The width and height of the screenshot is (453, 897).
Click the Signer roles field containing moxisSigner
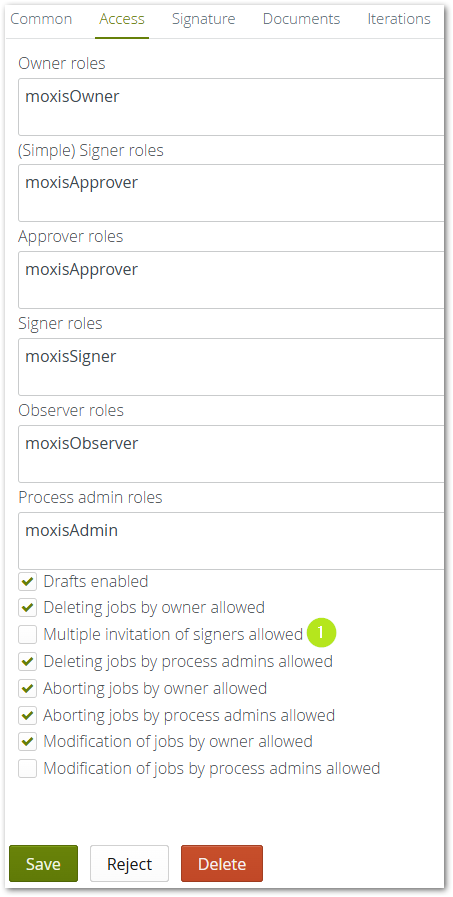pos(231,367)
